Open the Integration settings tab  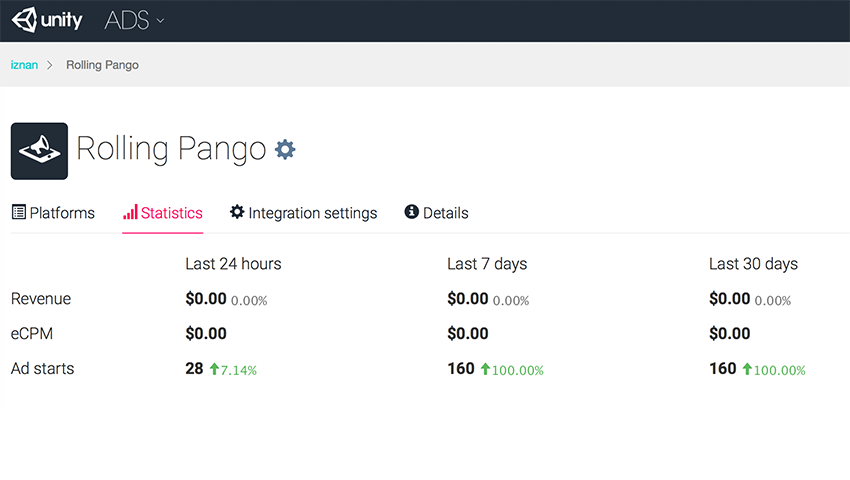(x=312, y=213)
